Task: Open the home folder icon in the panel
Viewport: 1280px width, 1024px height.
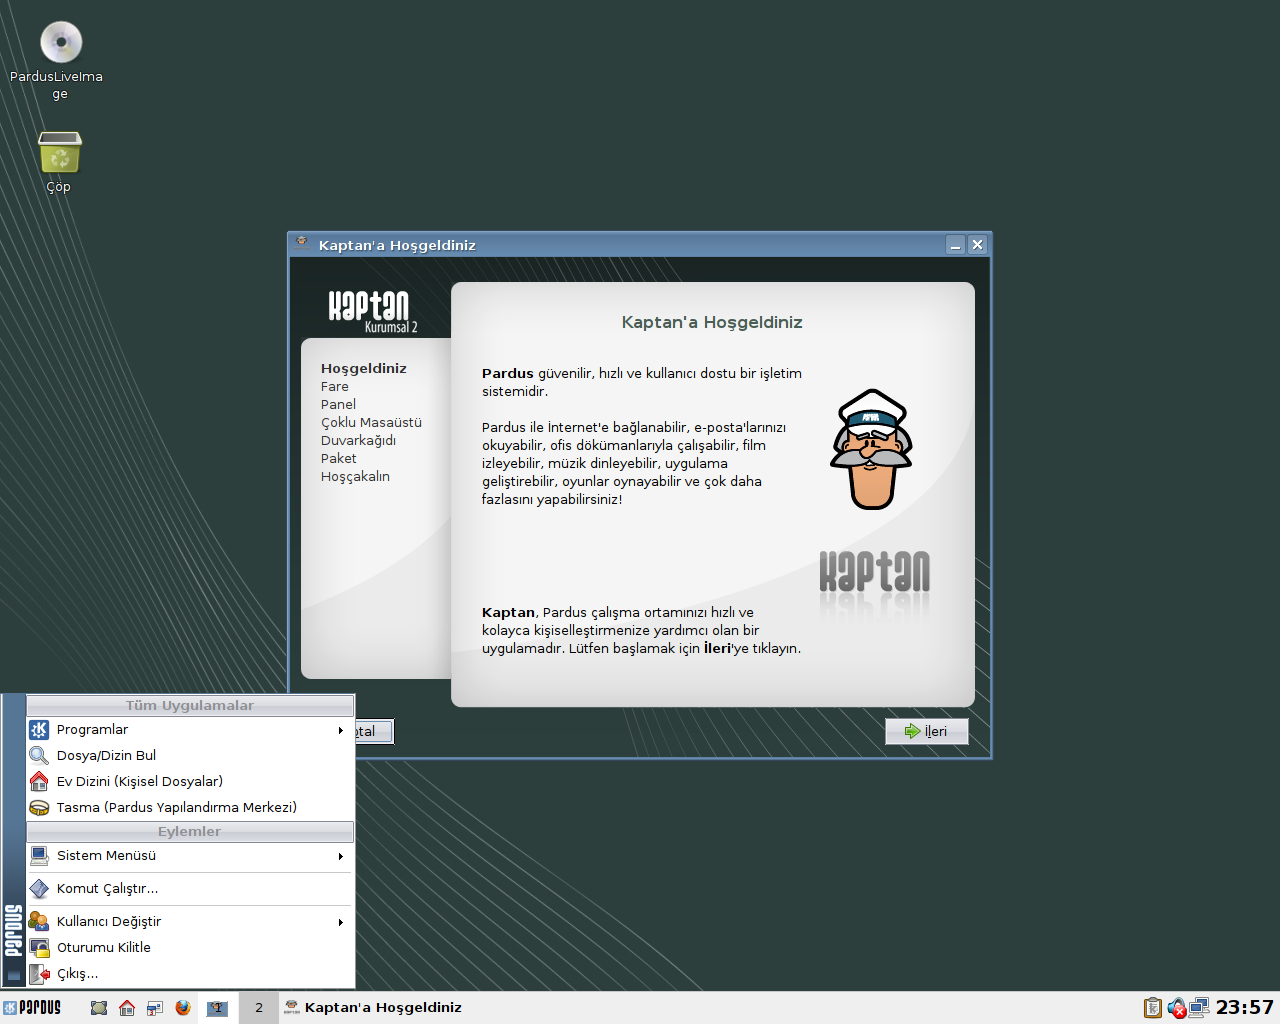Action: tap(127, 1008)
